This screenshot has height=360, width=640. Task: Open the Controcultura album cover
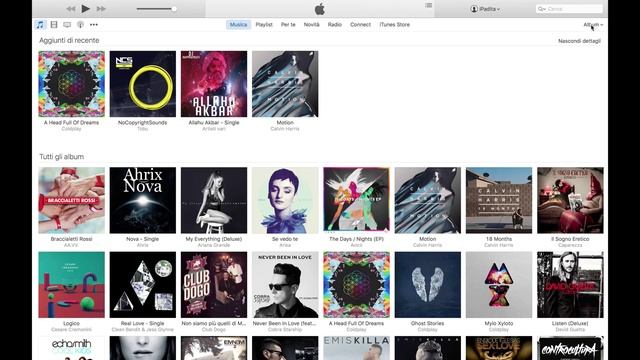[570, 348]
